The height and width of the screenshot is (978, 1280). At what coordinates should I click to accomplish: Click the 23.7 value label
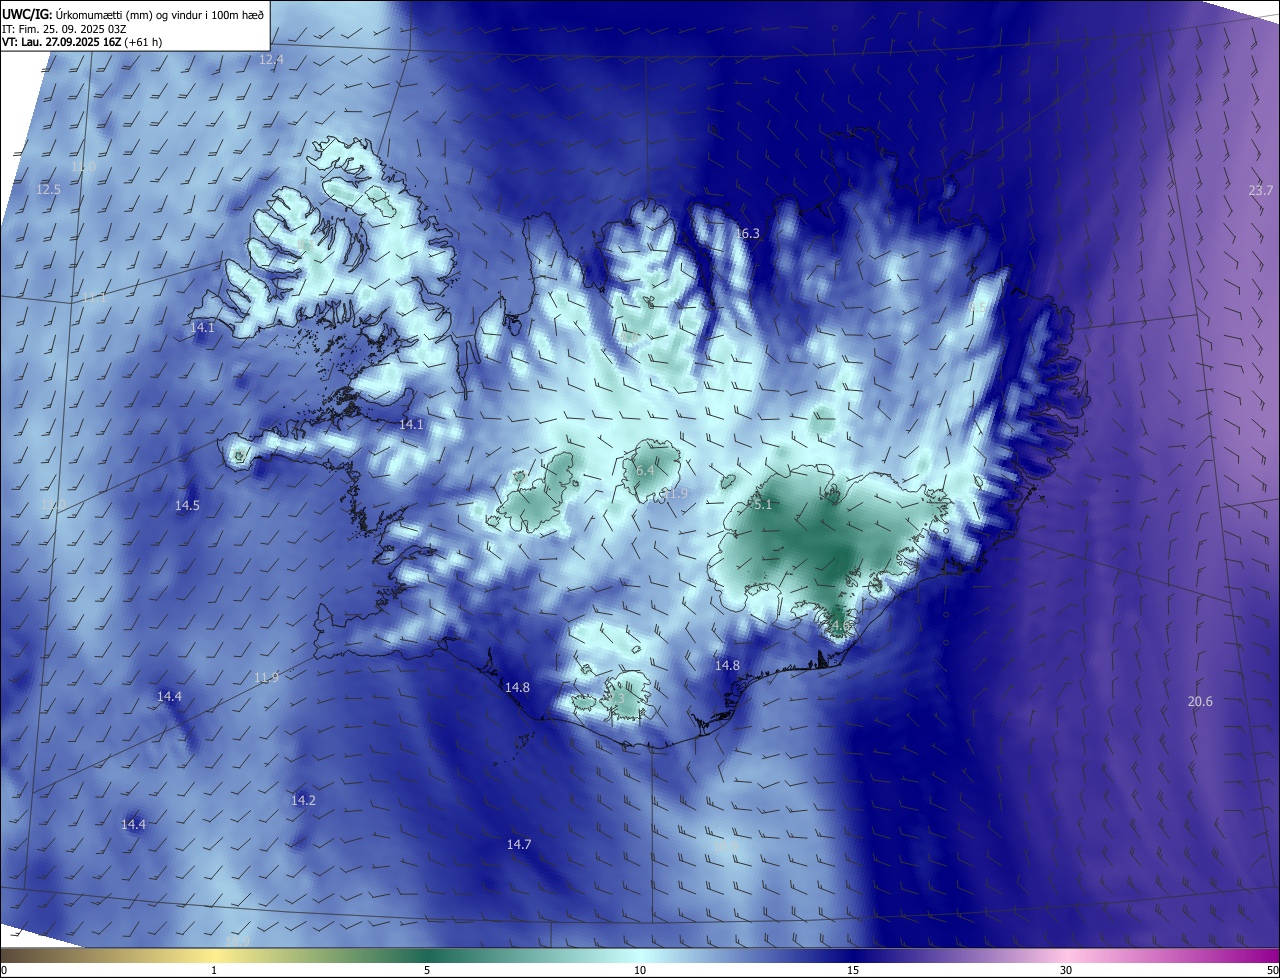[x=1261, y=191]
